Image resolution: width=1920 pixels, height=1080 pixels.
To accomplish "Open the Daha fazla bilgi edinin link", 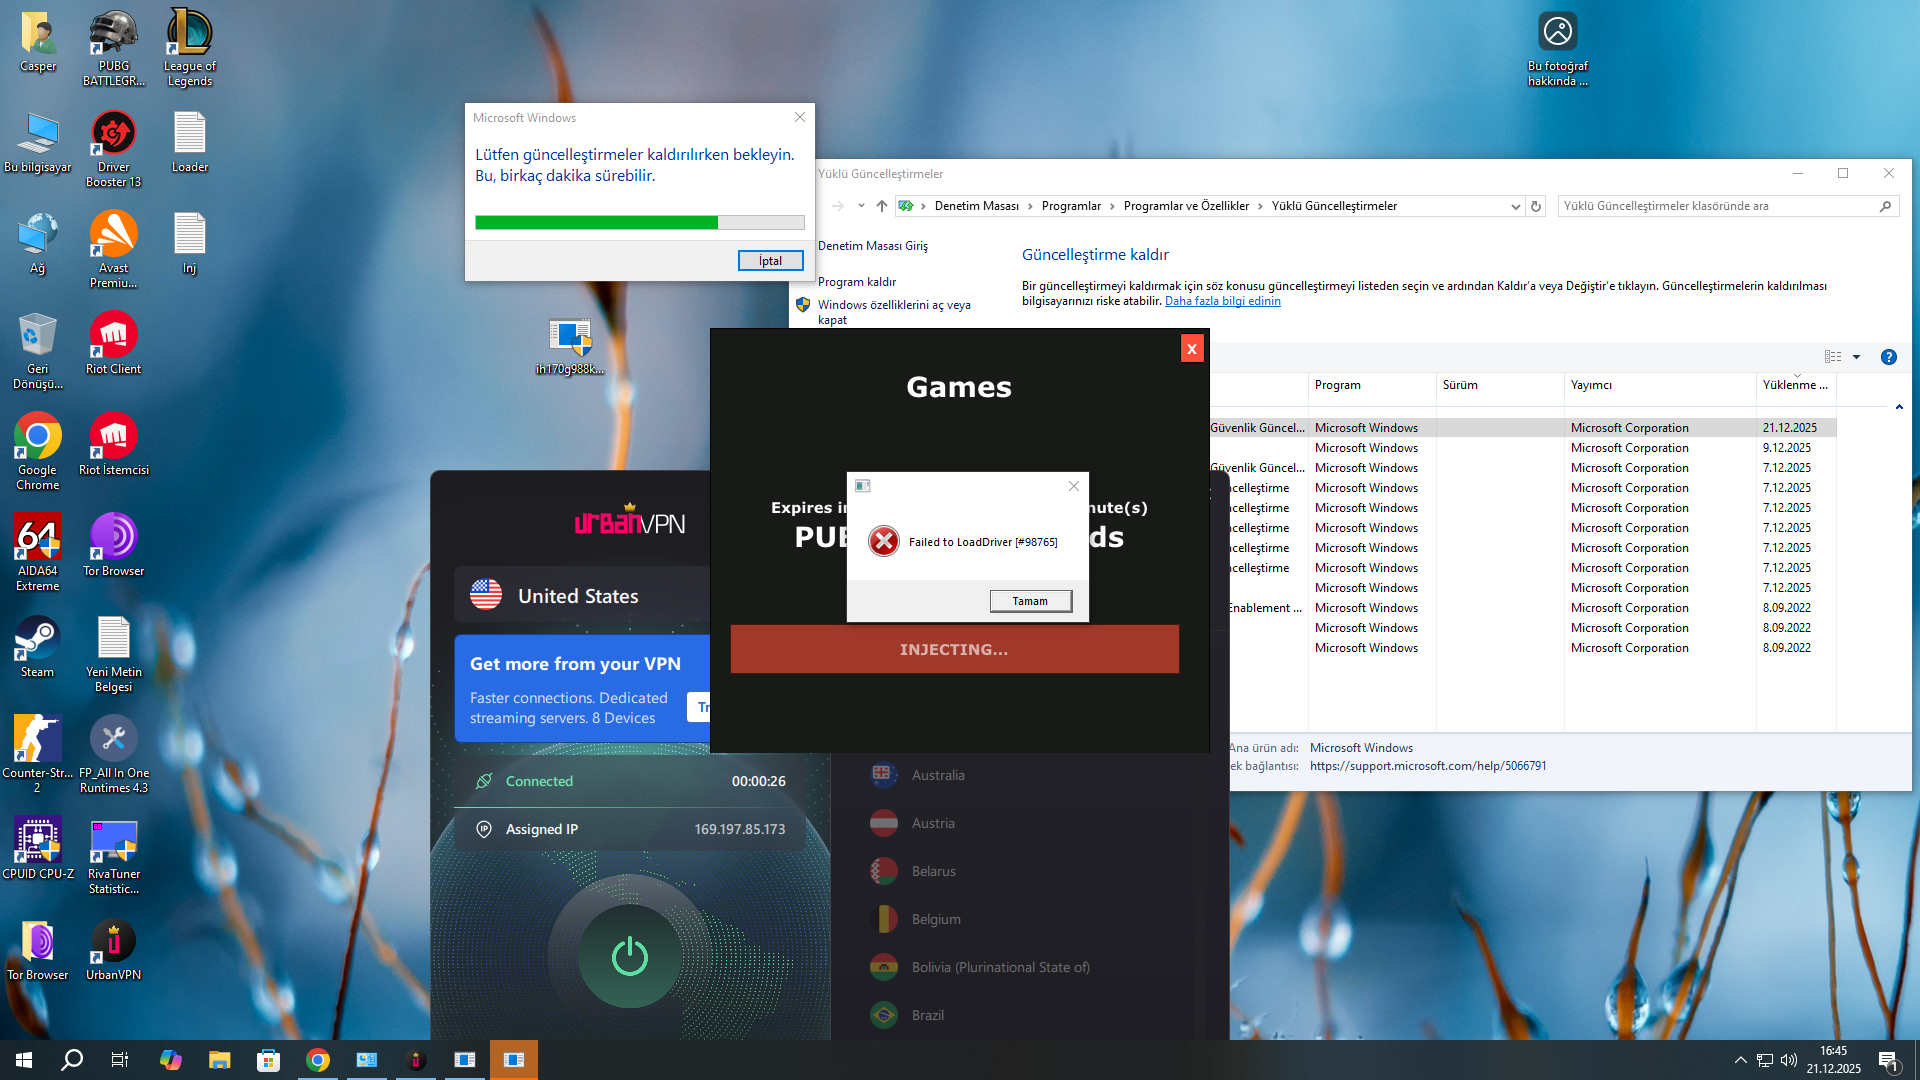I will pos(1222,301).
